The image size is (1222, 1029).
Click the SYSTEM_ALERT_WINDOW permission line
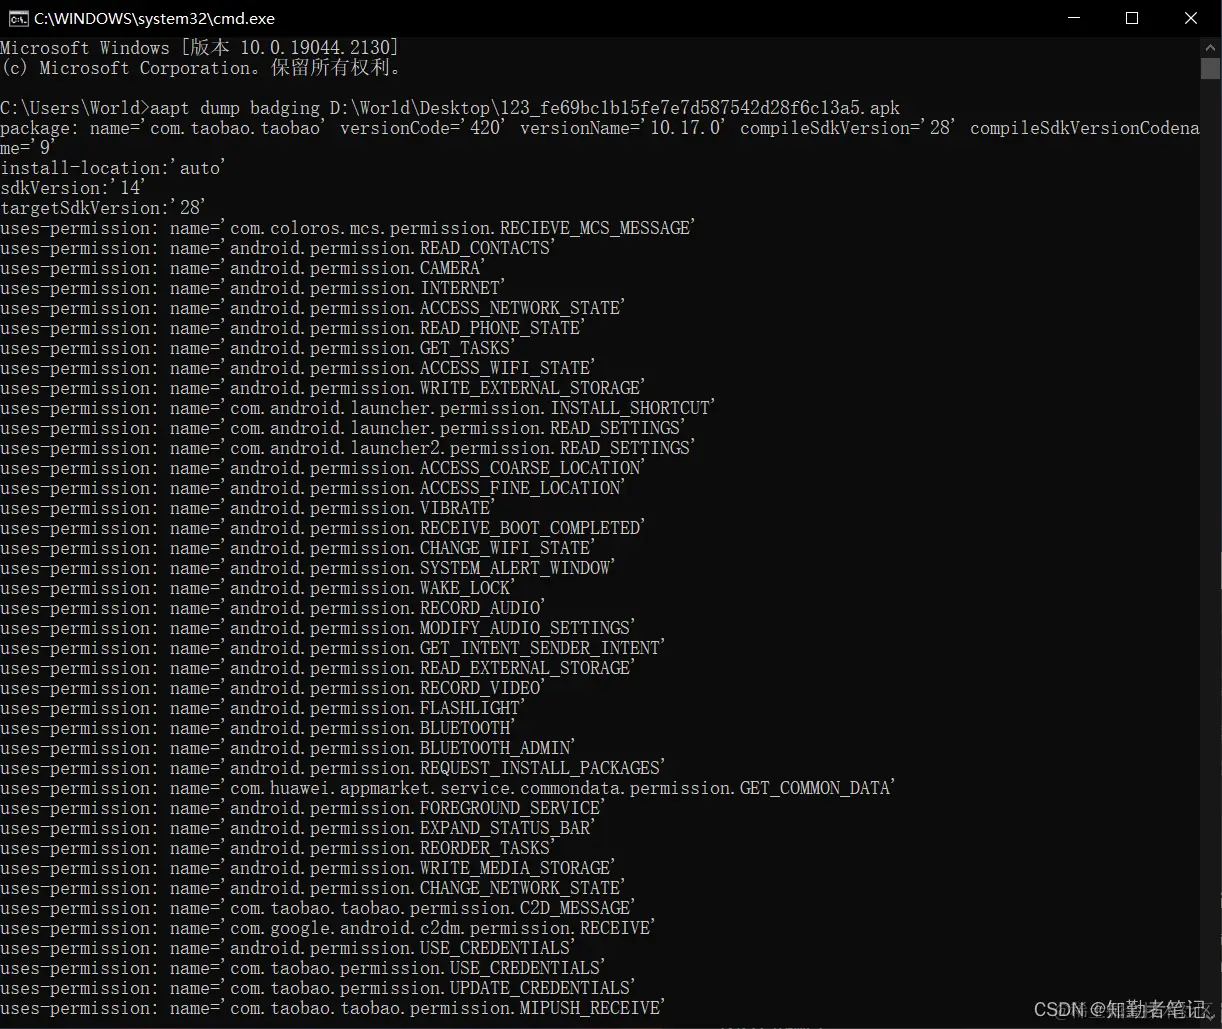click(x=307, y=568)
